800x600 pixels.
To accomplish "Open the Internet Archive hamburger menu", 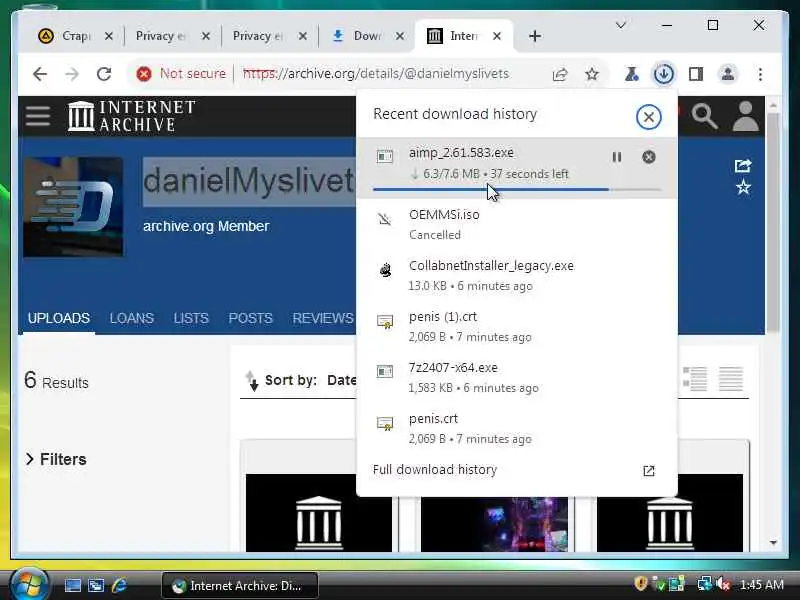I will pyautogui.click(x=38, y=116).
